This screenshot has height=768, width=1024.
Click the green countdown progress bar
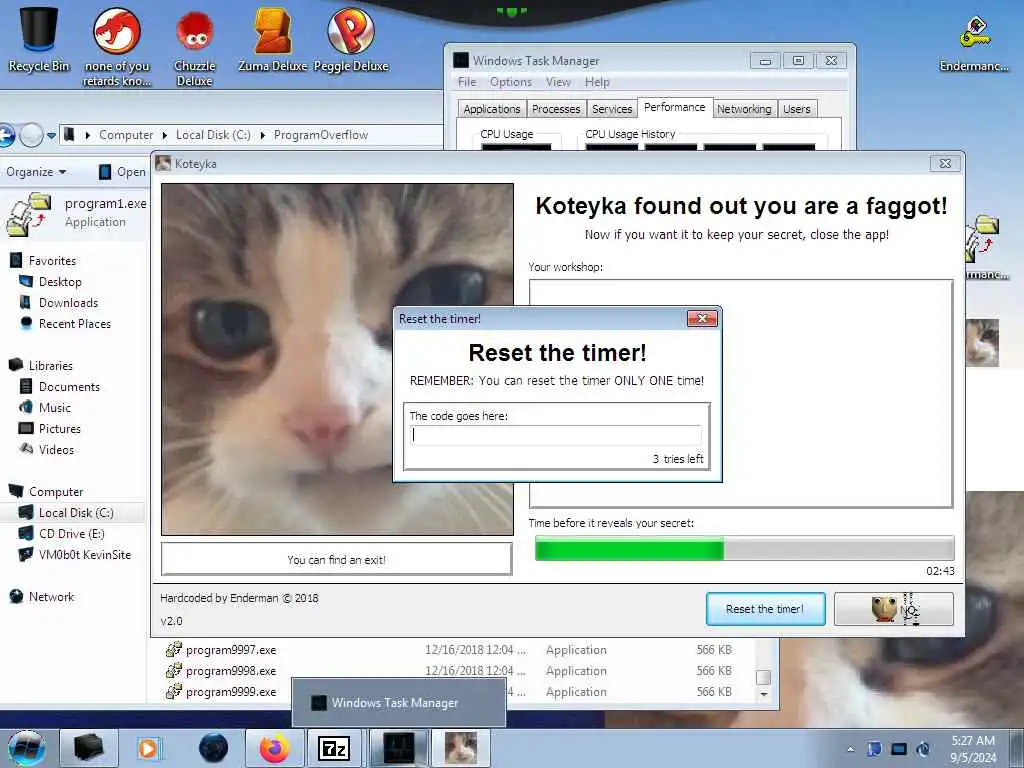point(744,549)
